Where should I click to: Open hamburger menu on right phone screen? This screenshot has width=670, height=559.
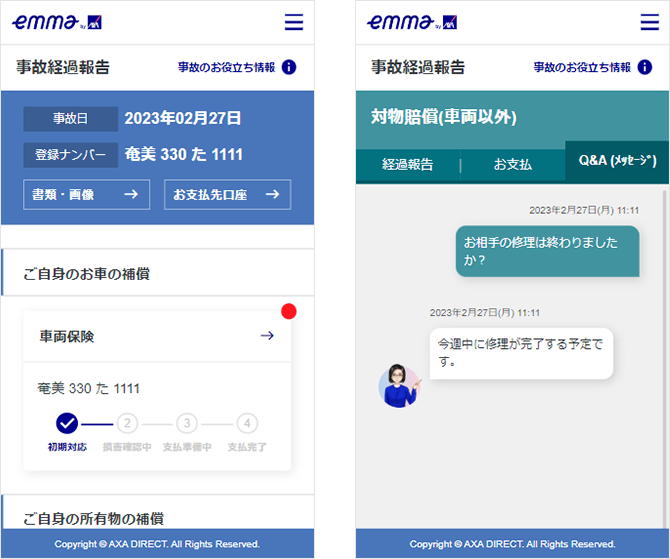(649, 22)
